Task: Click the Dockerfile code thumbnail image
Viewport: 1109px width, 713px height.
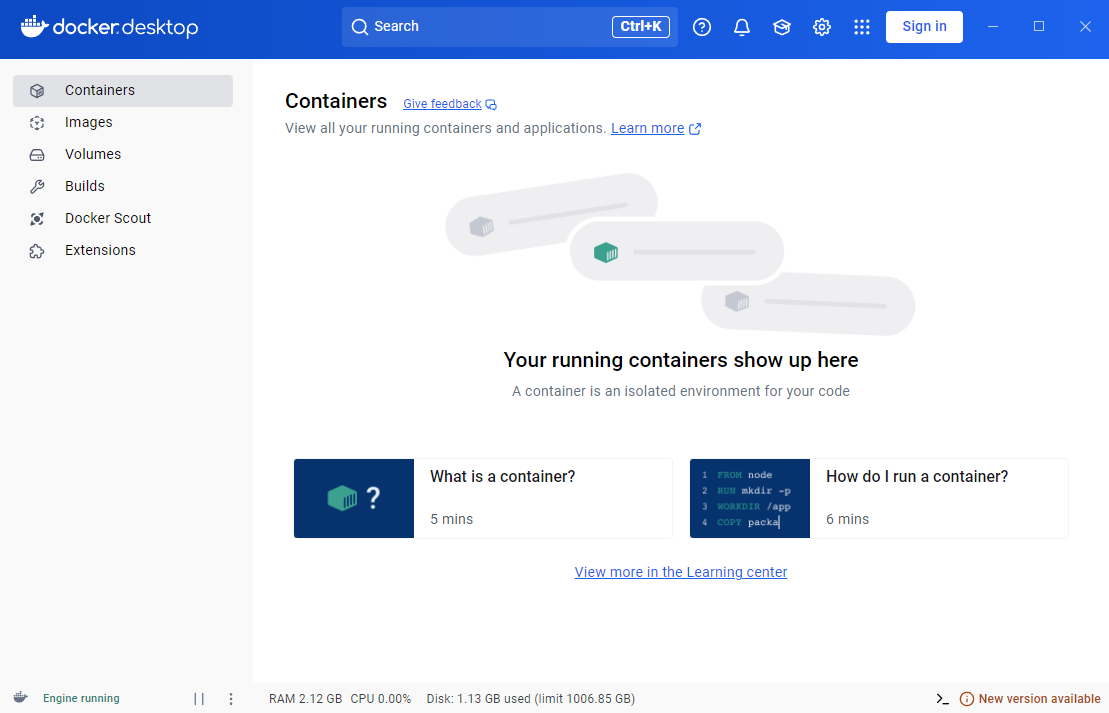Action: (750, 499)
